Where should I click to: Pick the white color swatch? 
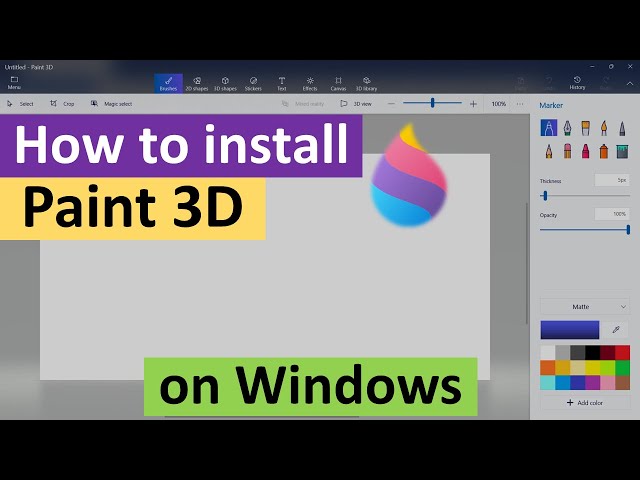(547, 353)
